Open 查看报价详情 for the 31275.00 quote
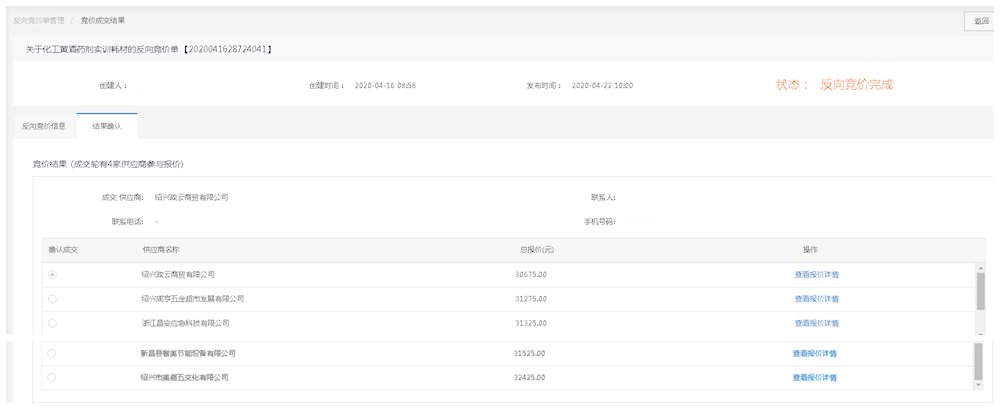This screenshot has height=409, width=1000. click(816, 299)
